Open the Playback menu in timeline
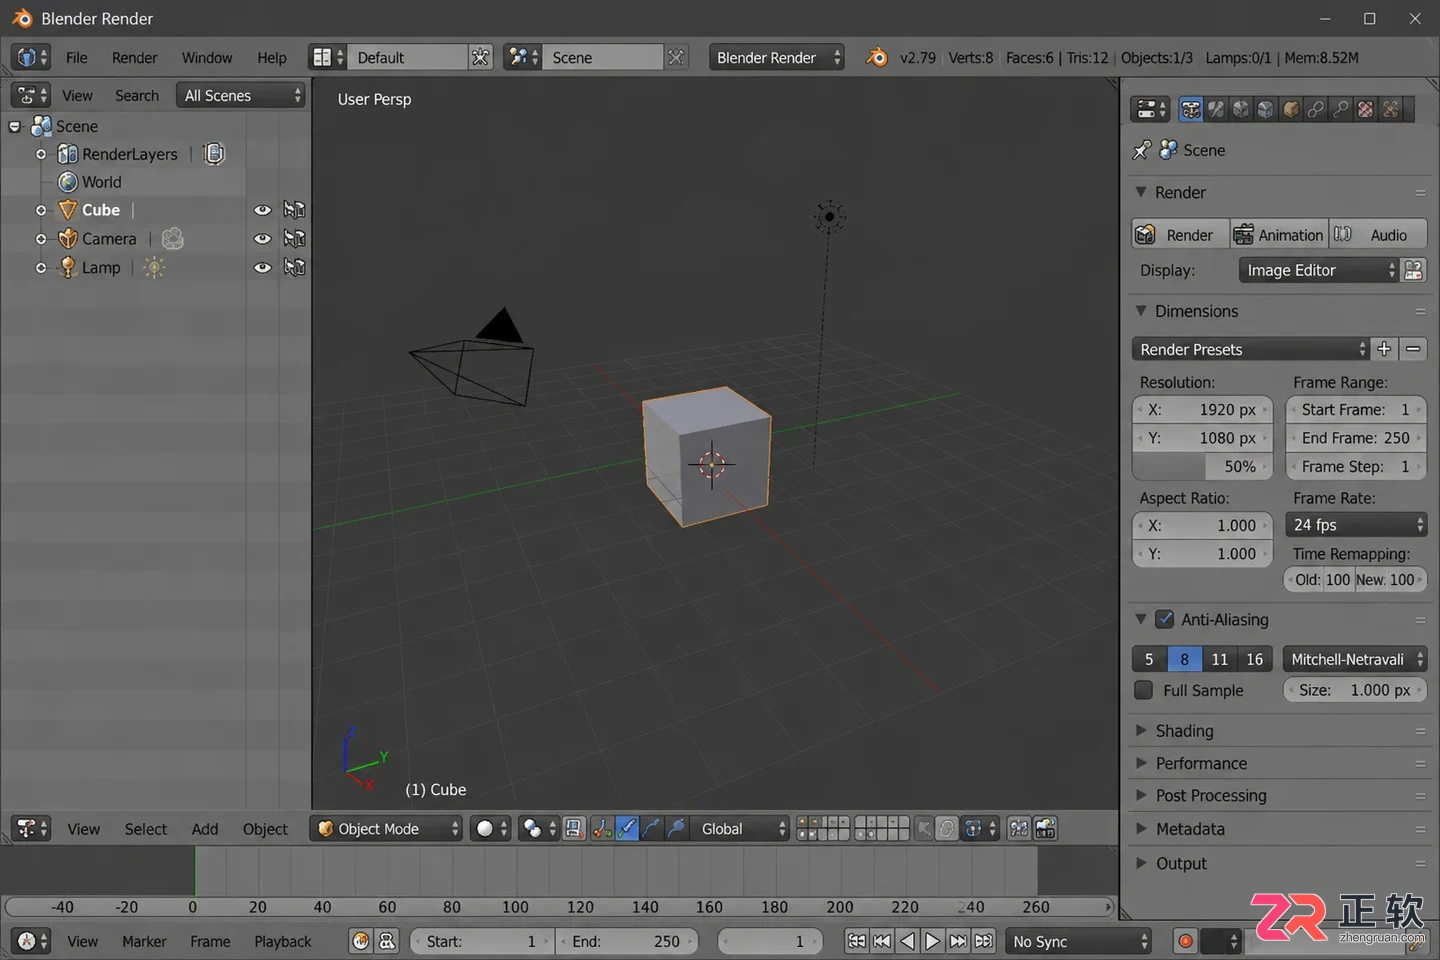Viewport: 1440px width, 960px height. click(x=283, y=941)
